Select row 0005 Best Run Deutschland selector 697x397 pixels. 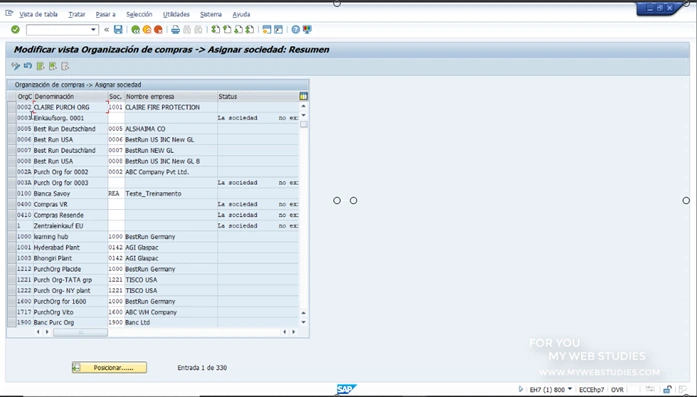tap(12, 129)
